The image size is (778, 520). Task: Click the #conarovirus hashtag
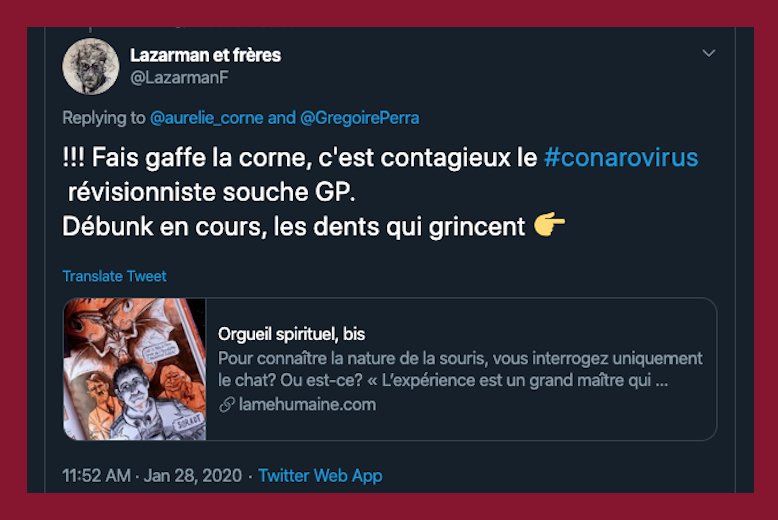(621, 158)
